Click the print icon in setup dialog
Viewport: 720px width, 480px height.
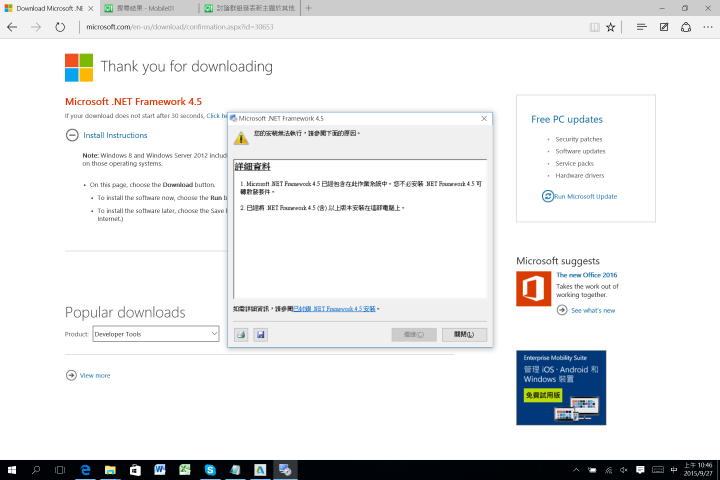[x=241, y=335]
